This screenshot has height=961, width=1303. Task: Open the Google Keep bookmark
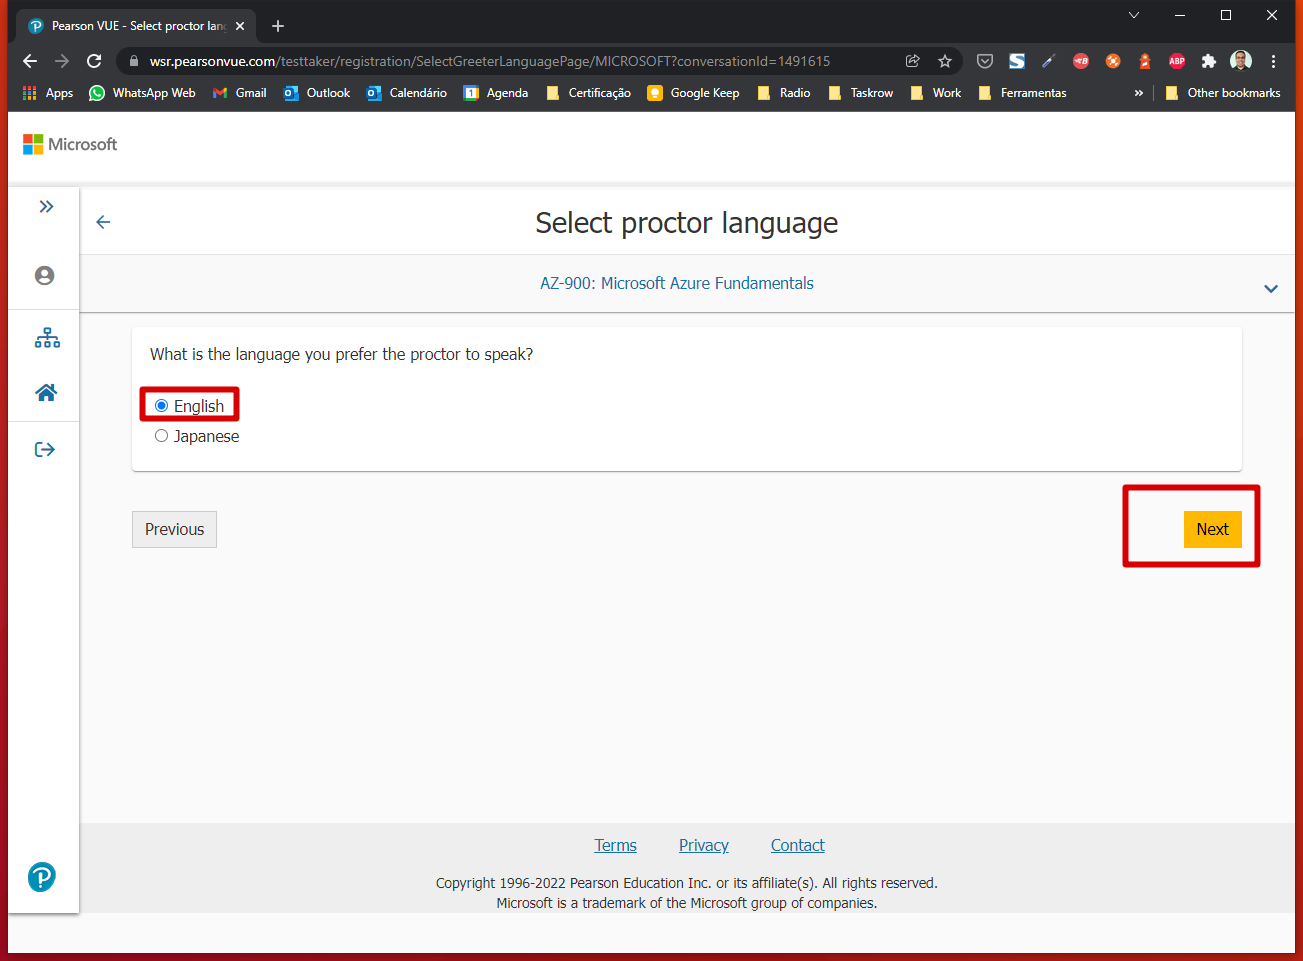(x=694, y=93)
